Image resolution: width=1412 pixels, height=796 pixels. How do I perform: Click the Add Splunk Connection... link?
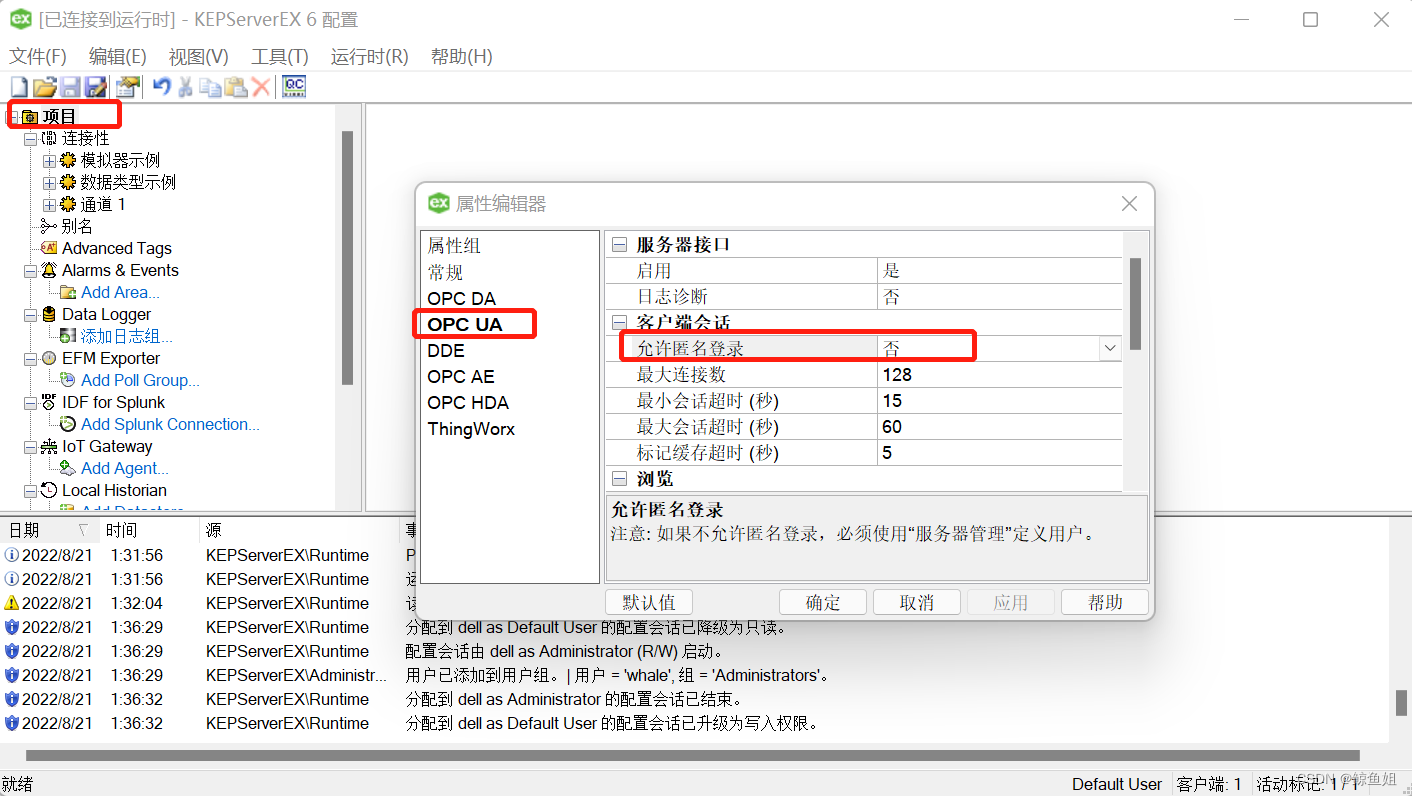[170, 424]
